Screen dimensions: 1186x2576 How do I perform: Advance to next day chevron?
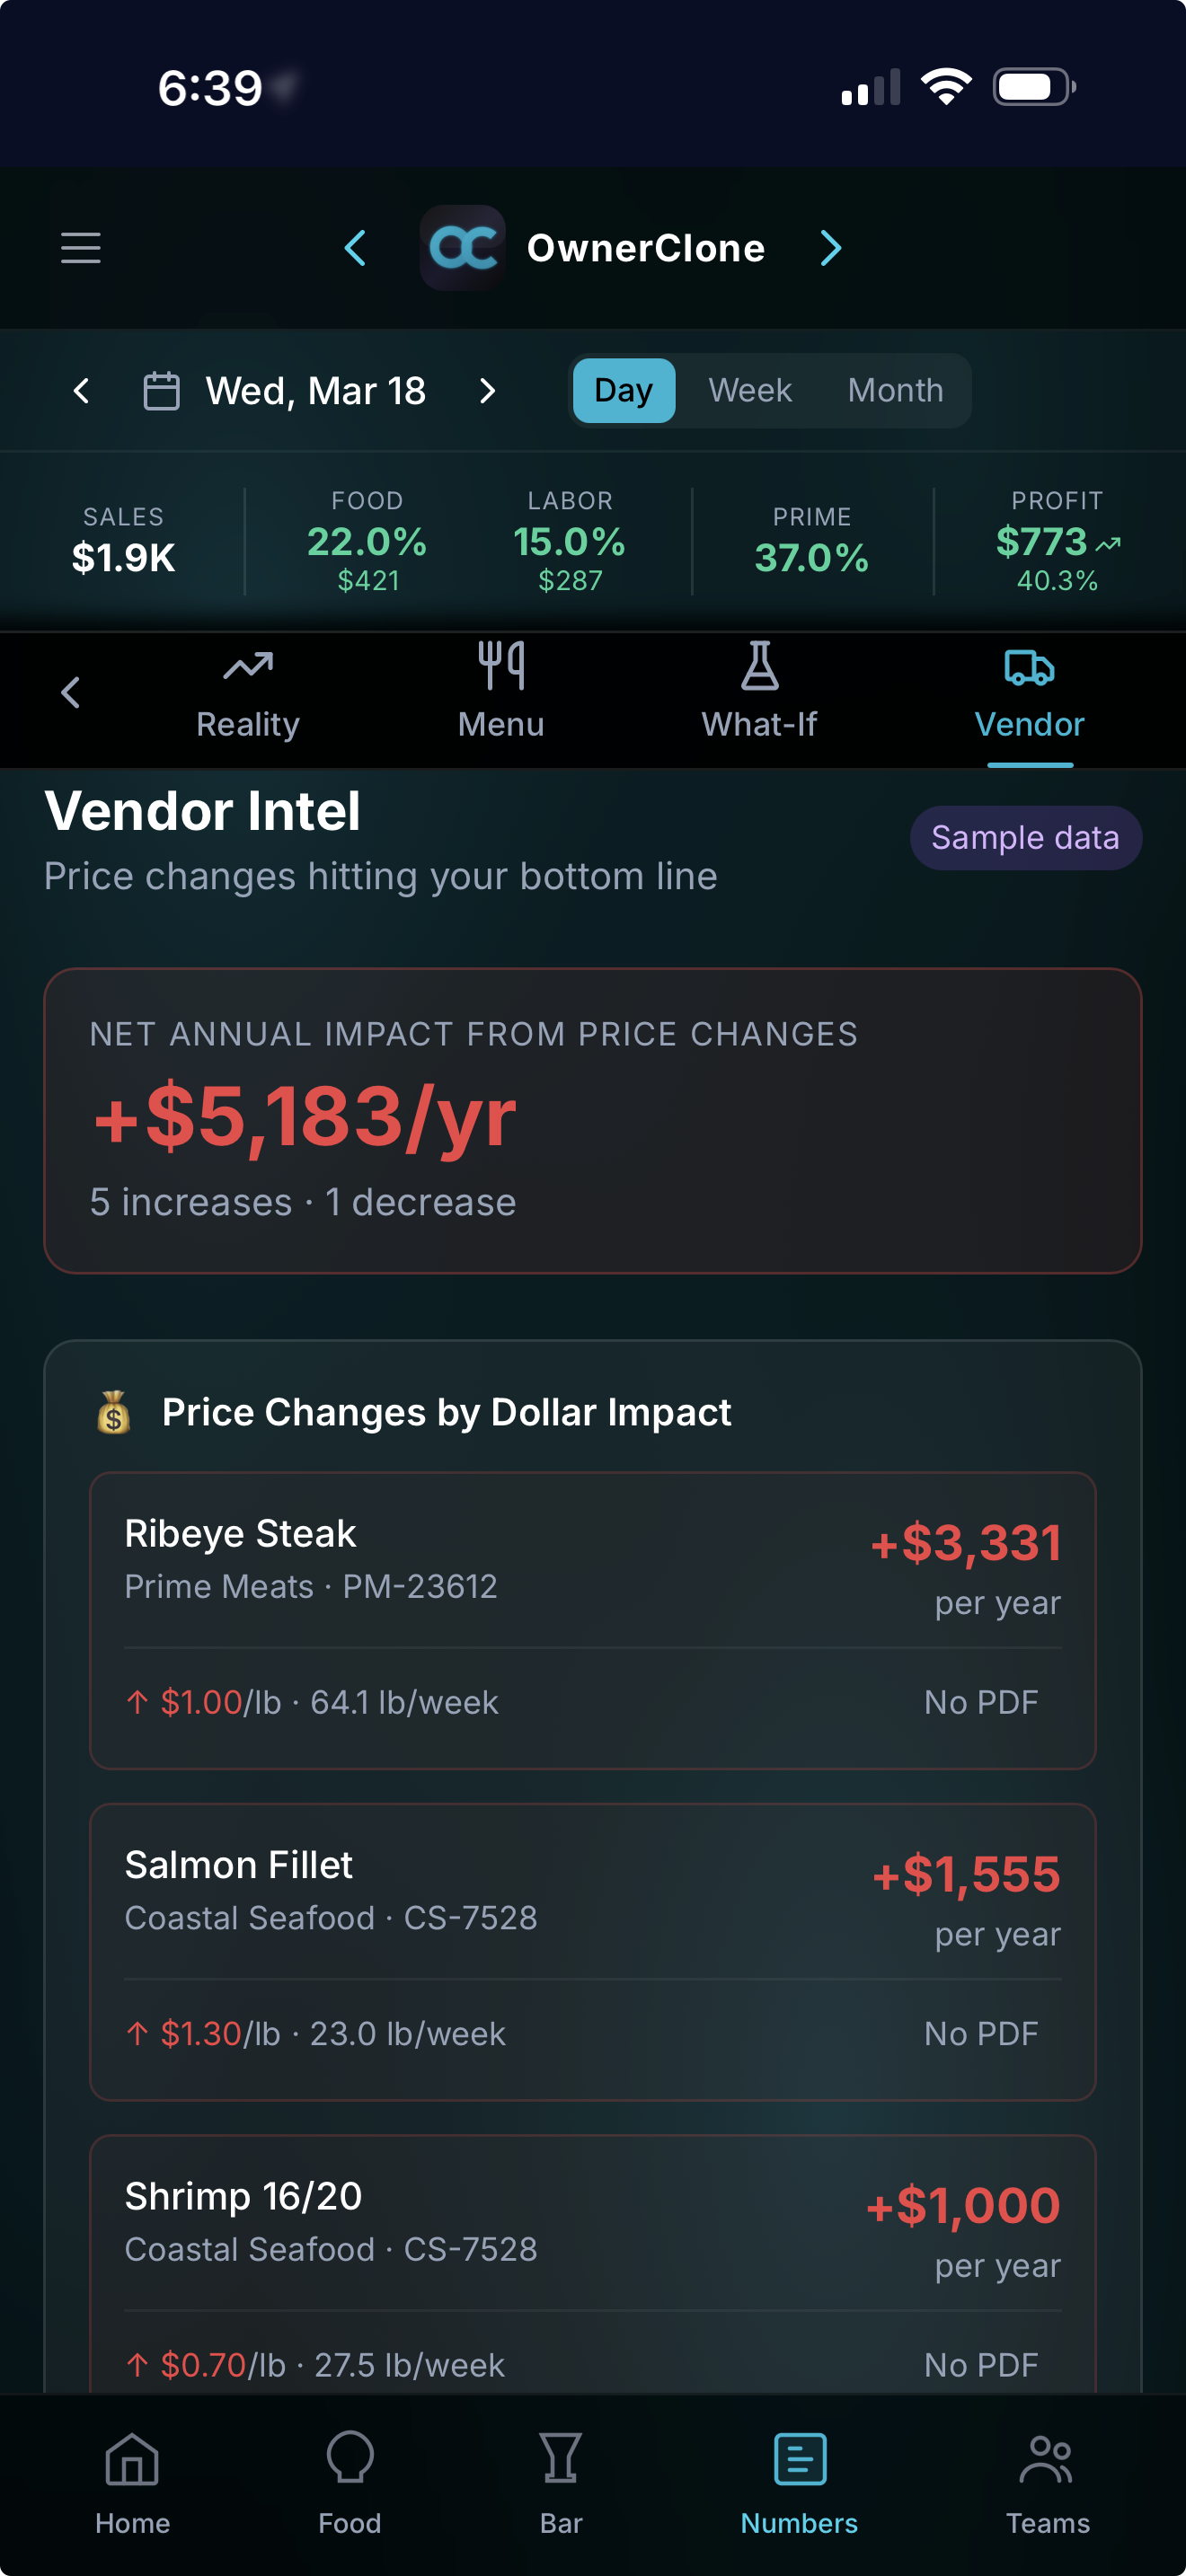[487, 391]
